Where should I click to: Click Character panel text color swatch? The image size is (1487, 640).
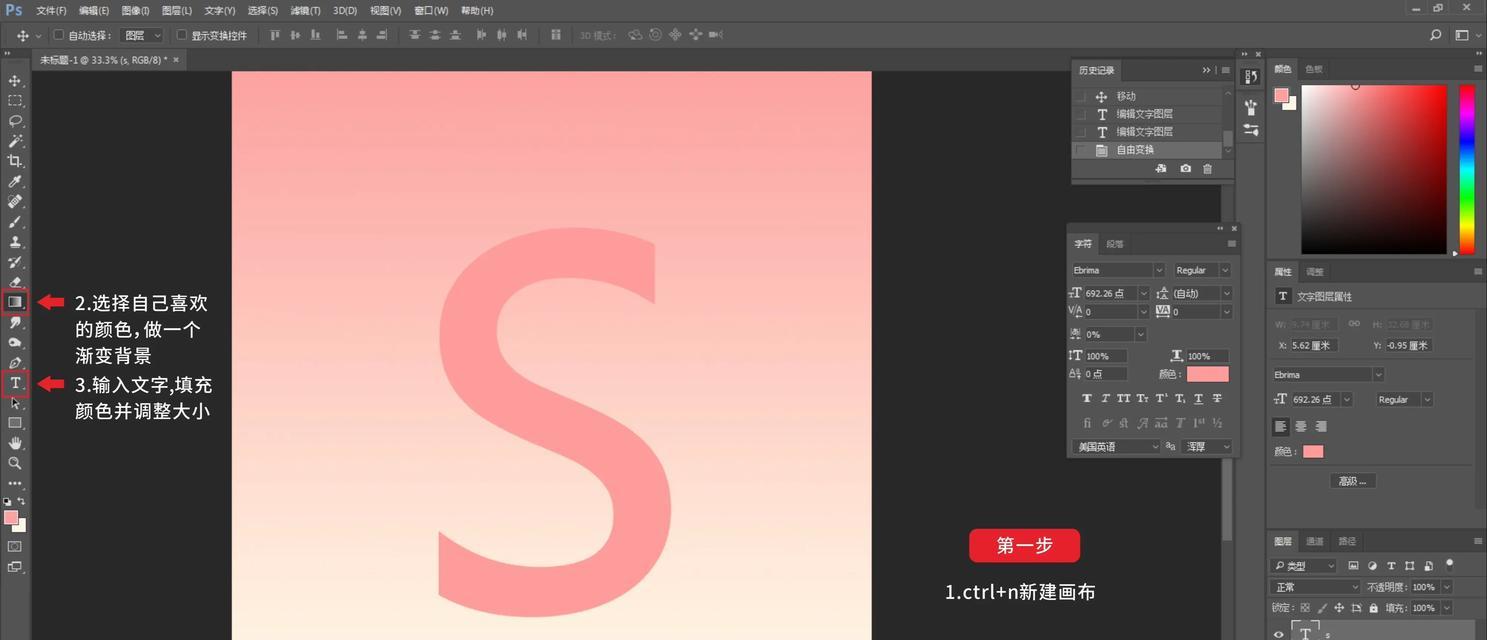(x=1207, y=374)
